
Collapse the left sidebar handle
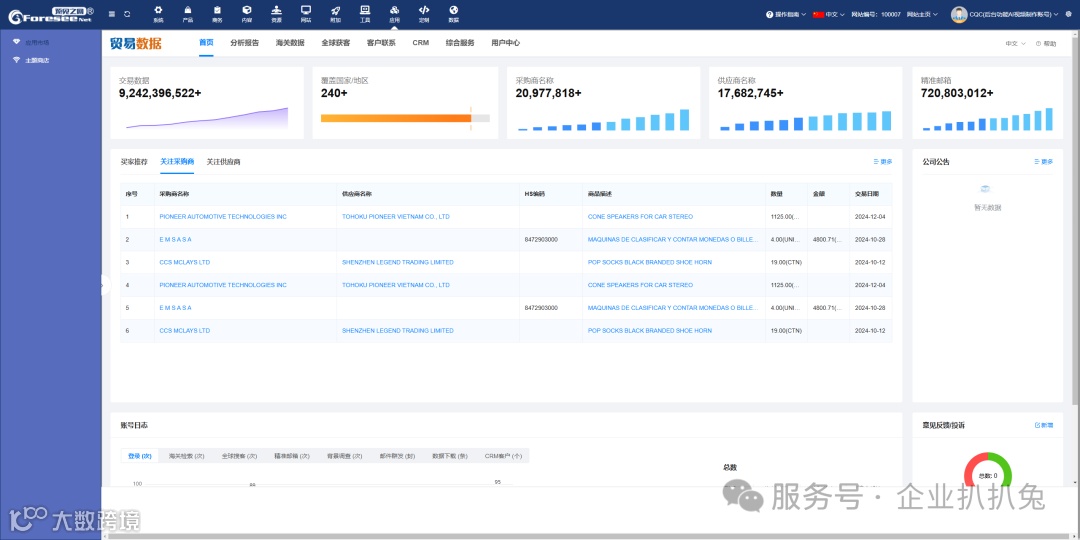click(105, 285)
